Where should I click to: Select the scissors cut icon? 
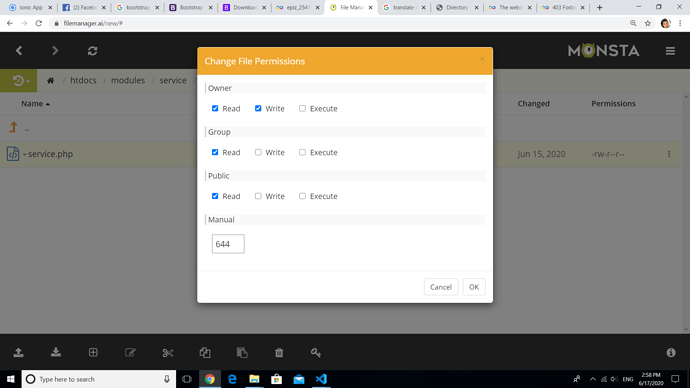coord(168,352)
